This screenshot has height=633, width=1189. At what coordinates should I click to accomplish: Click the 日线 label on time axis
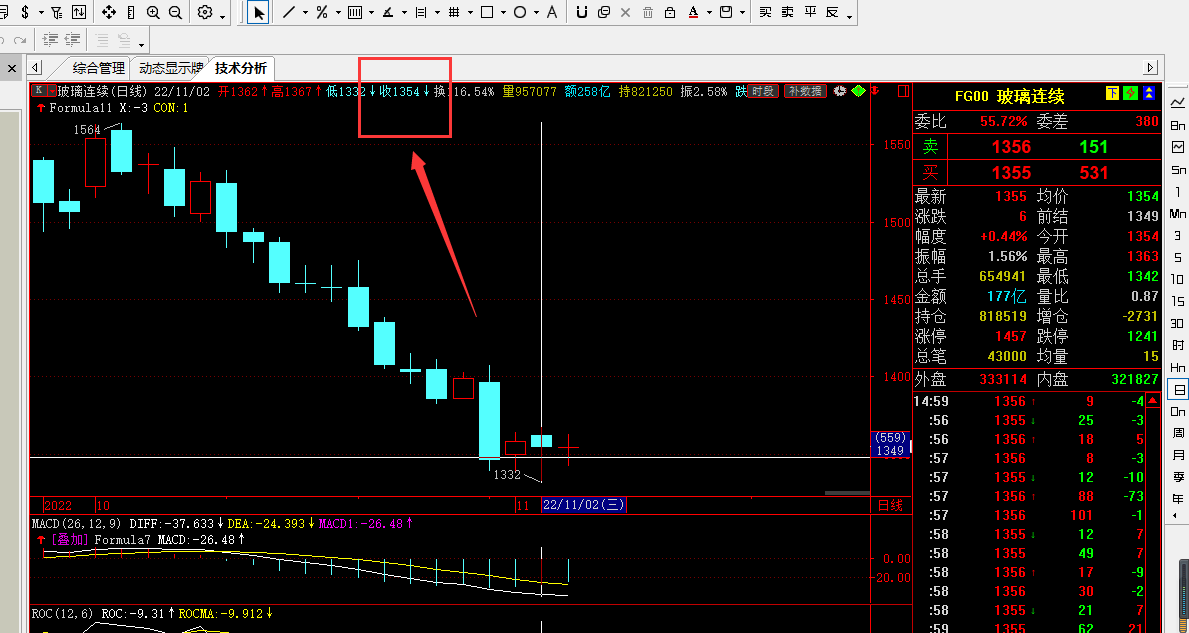point(889,505)
